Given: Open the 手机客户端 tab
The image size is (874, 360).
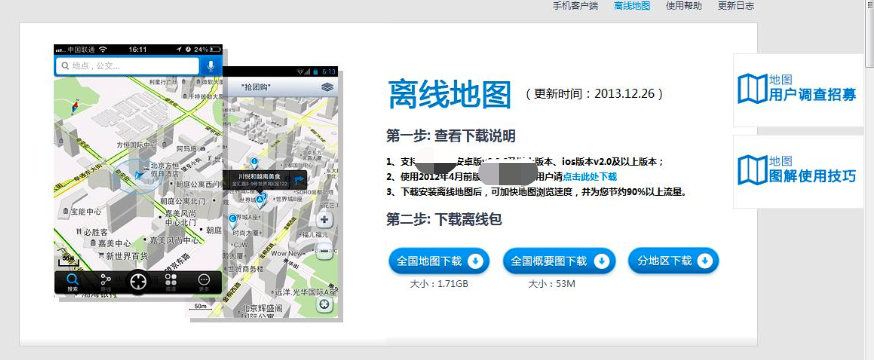Looking at the screenshot, I should click(575, 6).
